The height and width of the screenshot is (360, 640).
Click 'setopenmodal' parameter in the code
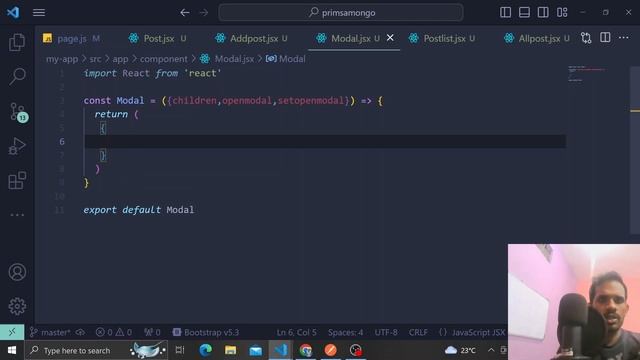[x=311, y=100]
